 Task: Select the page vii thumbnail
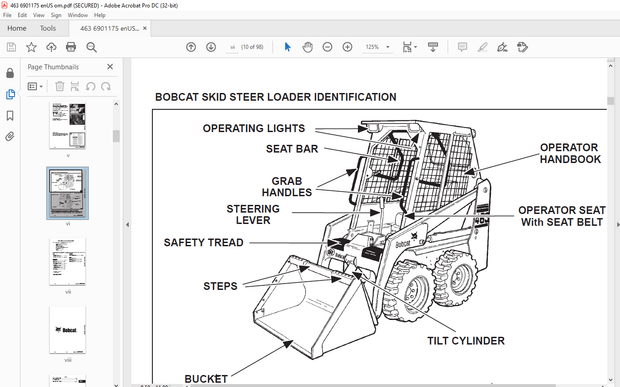pyautogui.click(x=68, y=262)
